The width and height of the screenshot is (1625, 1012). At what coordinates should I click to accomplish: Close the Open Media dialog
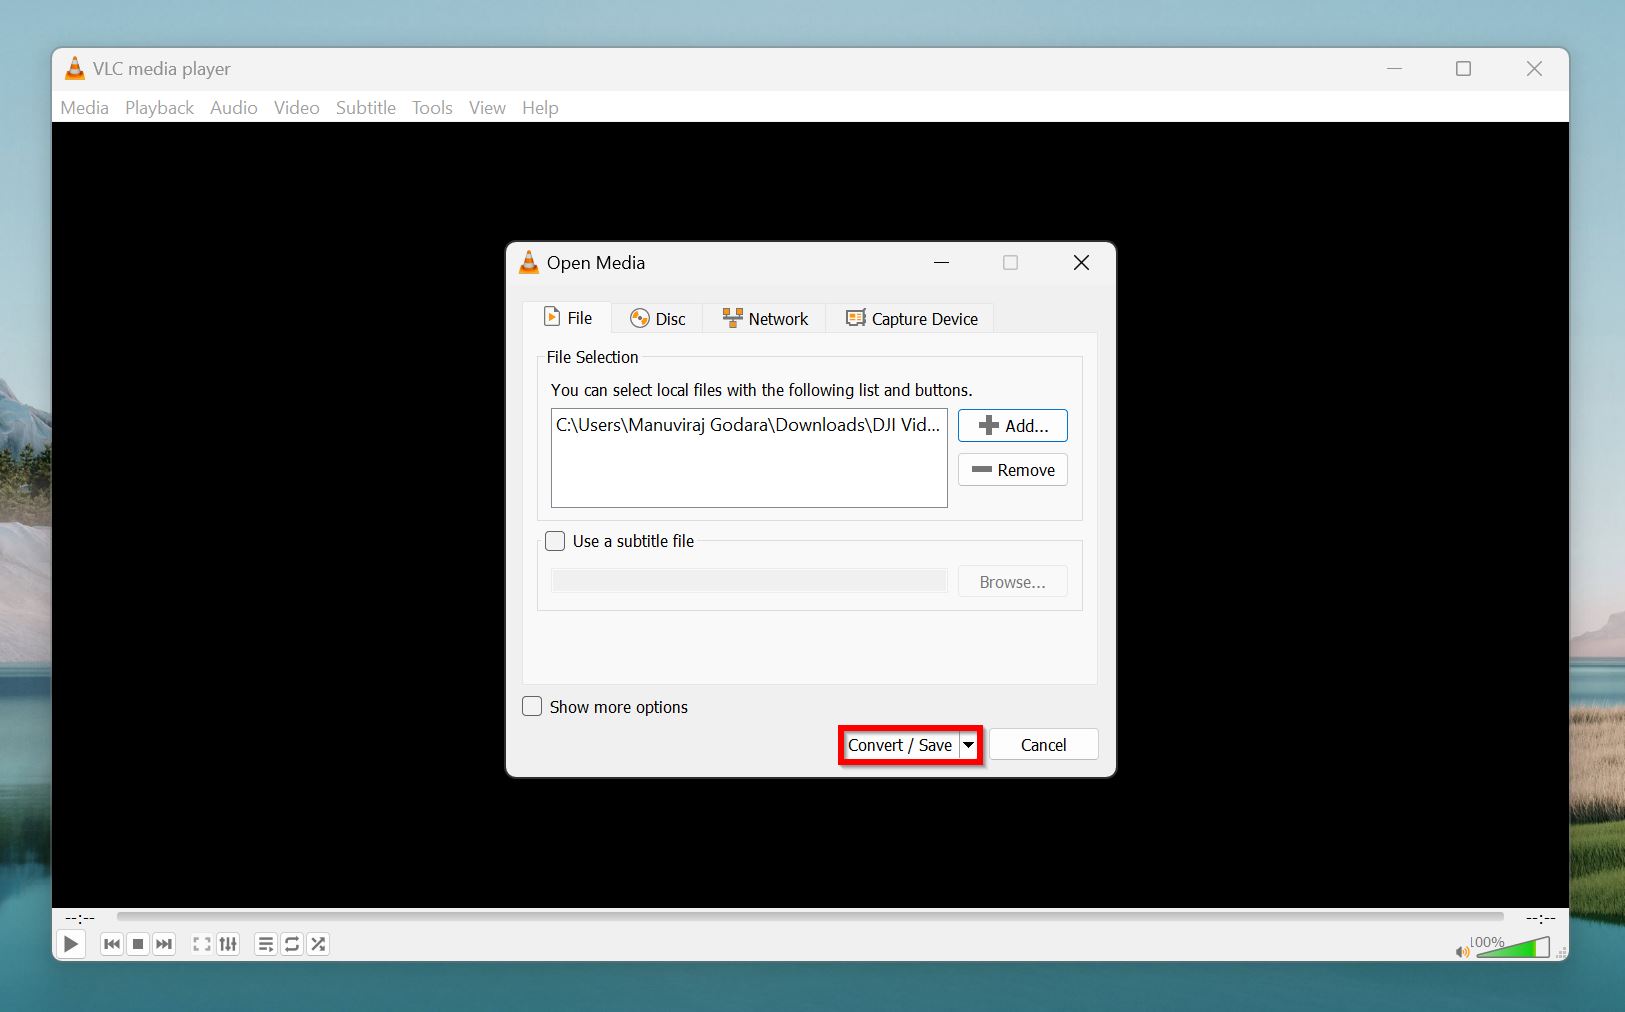click(1081, 263)
